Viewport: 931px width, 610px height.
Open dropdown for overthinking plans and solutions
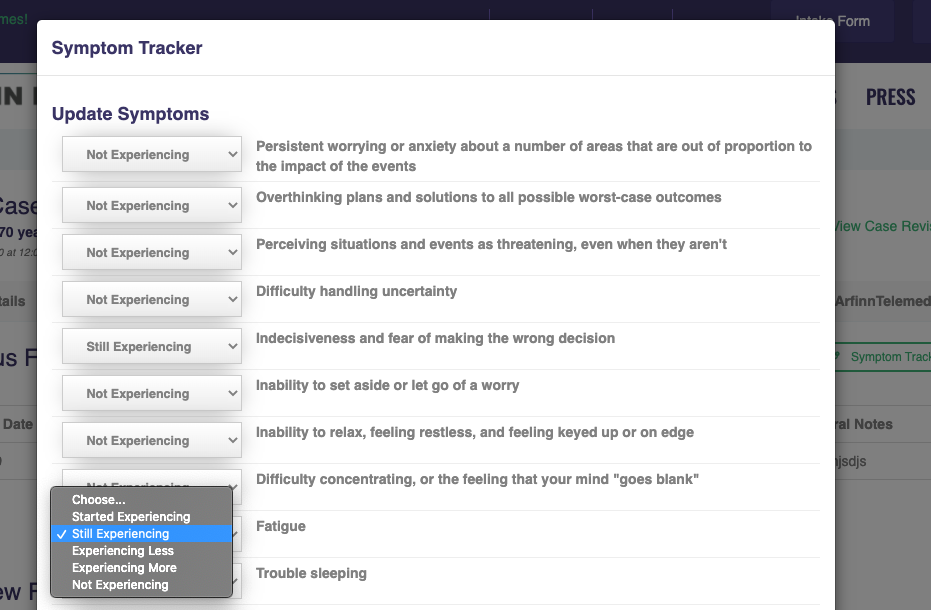(x=151, y=206)
